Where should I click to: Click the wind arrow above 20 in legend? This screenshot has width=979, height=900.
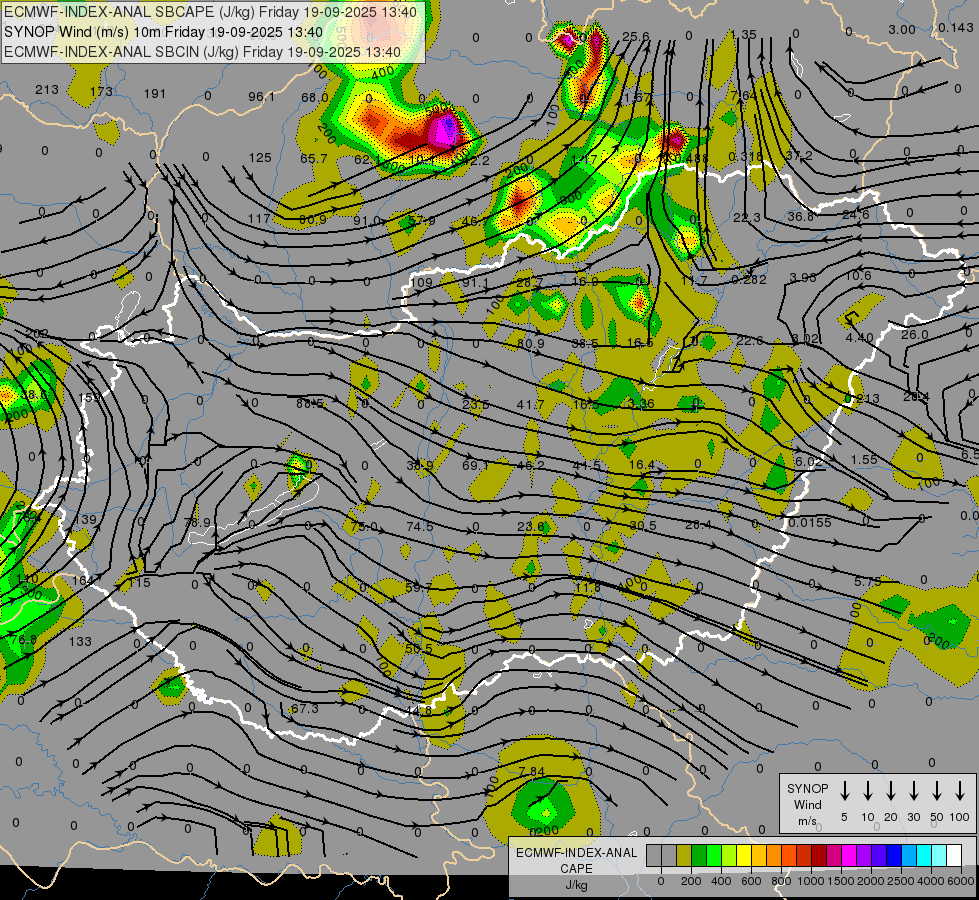[x=891, y=791]
